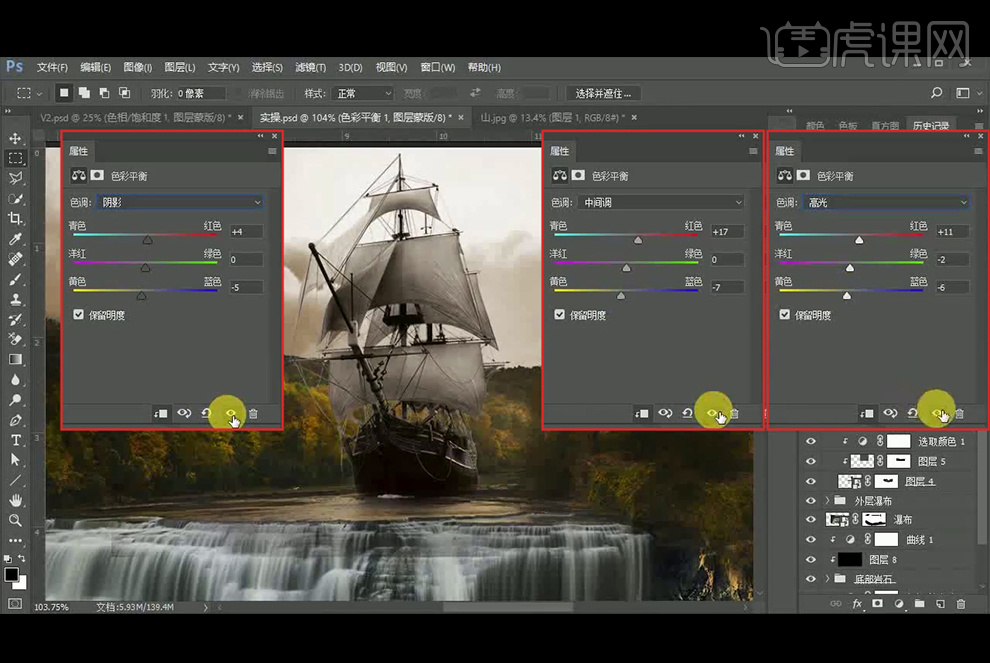Viewport: 990px width, 663px height.
Task: Open the 图层(L) menu
Action: (180, 68)
